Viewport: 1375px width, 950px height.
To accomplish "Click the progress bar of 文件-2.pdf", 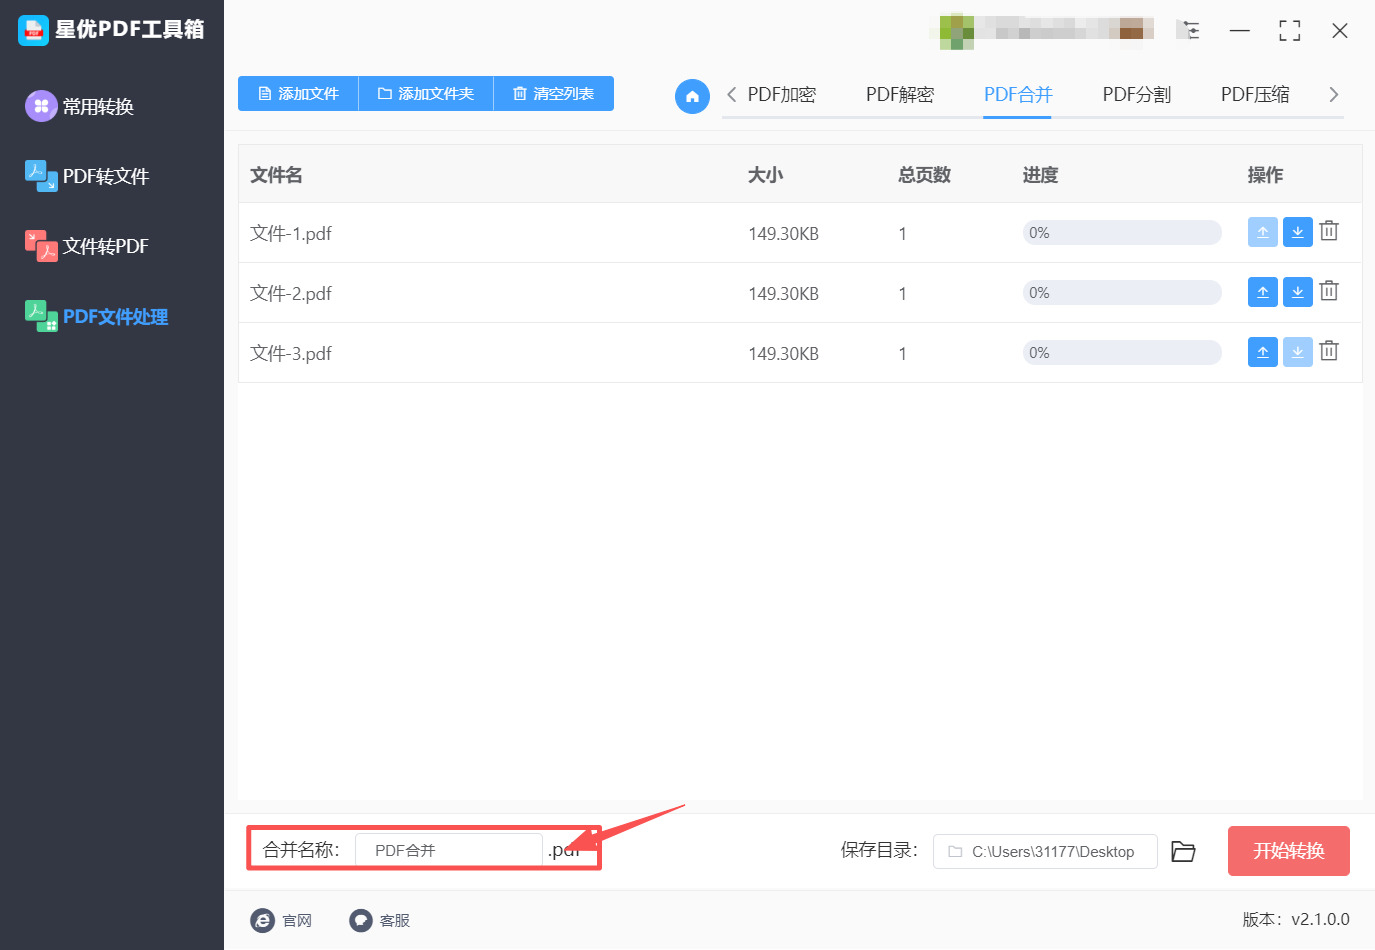I will click(x=1122, y=293).
